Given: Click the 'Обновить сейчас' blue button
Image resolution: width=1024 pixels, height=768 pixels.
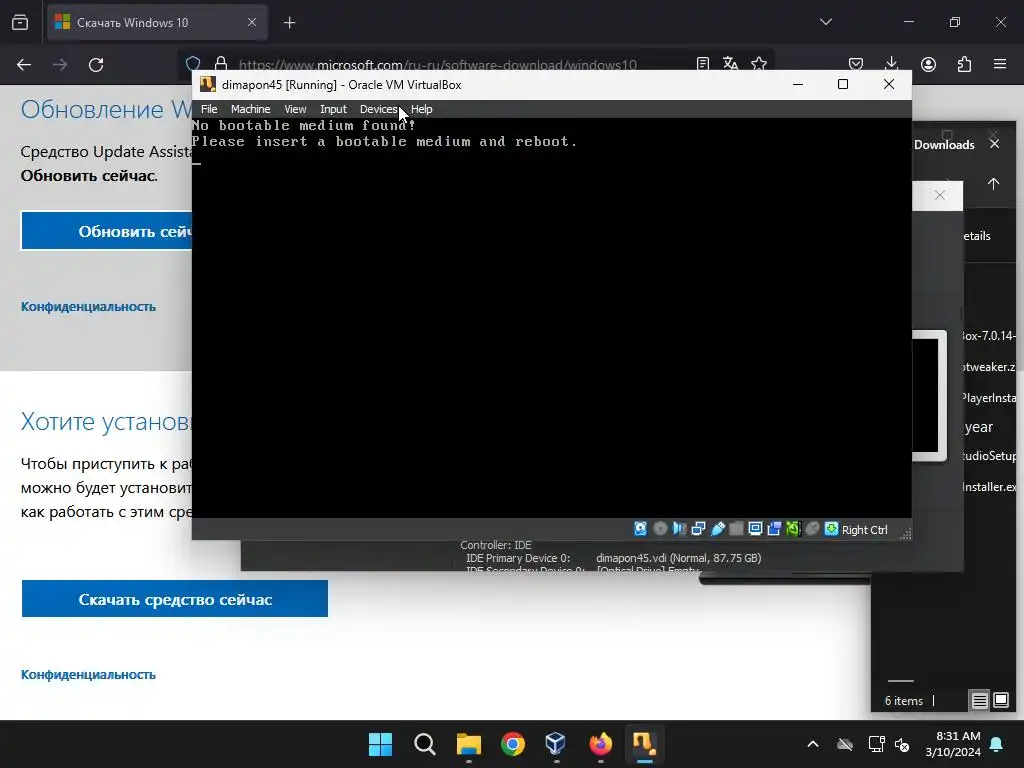Looking at the screenshot, I should pyautogui.click(x=107, y=231).
